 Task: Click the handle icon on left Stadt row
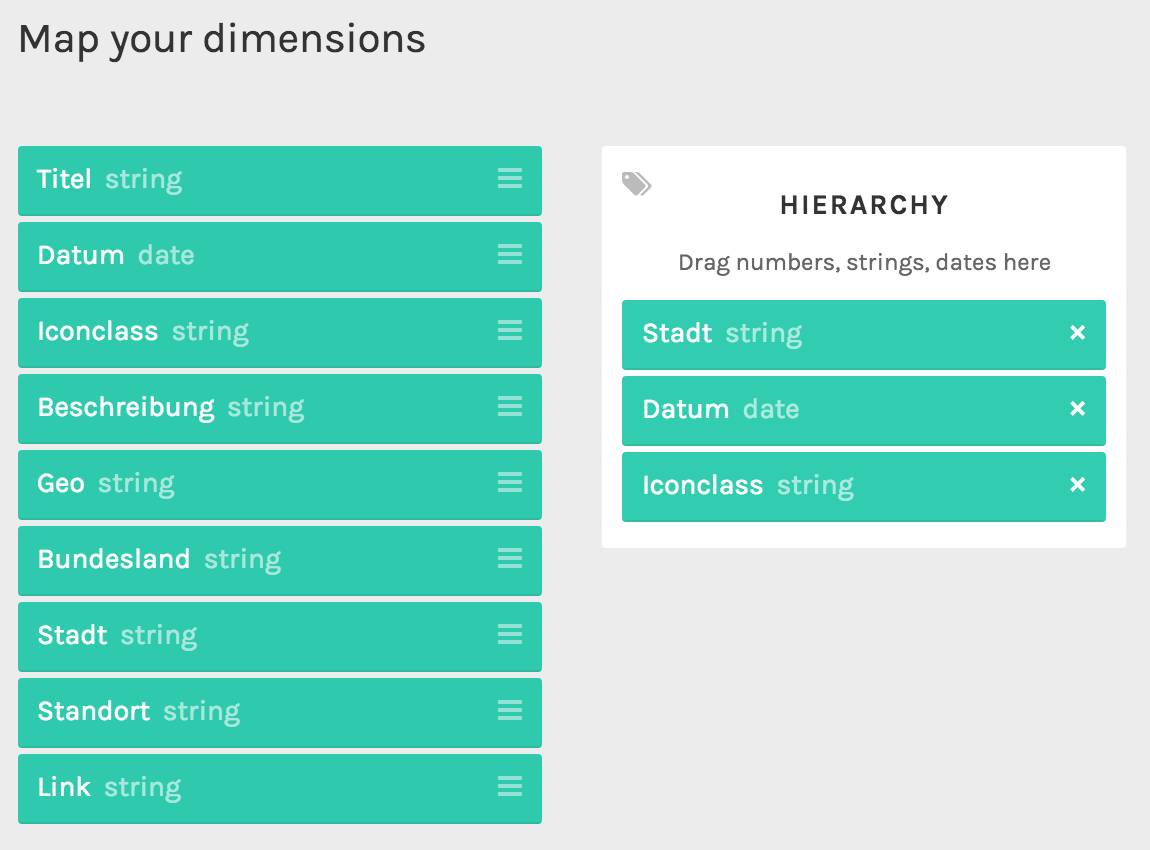(510, 634)
